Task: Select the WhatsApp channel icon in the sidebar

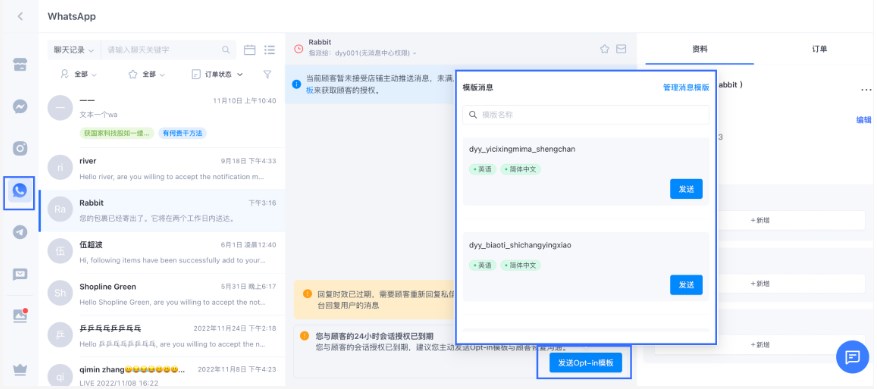Action: coord(20,191)
